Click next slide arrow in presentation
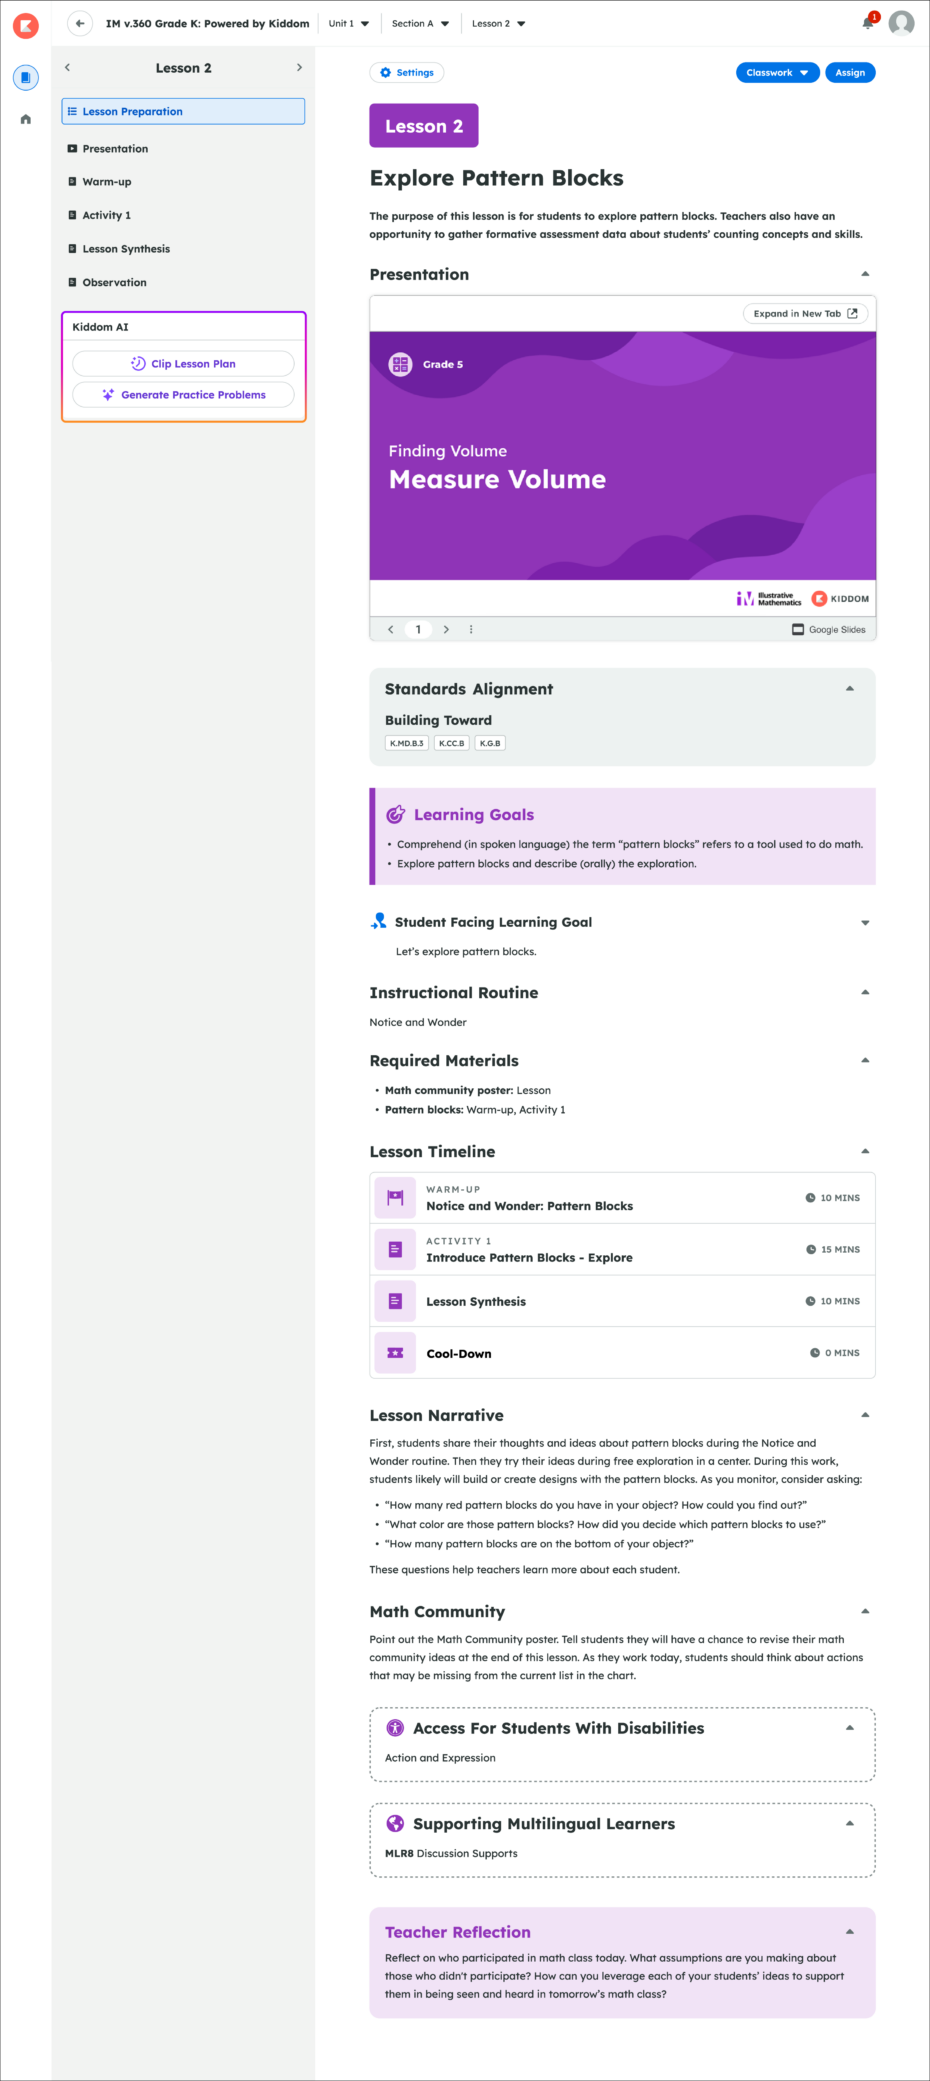The image size is (930, 2081). [446, 629]
